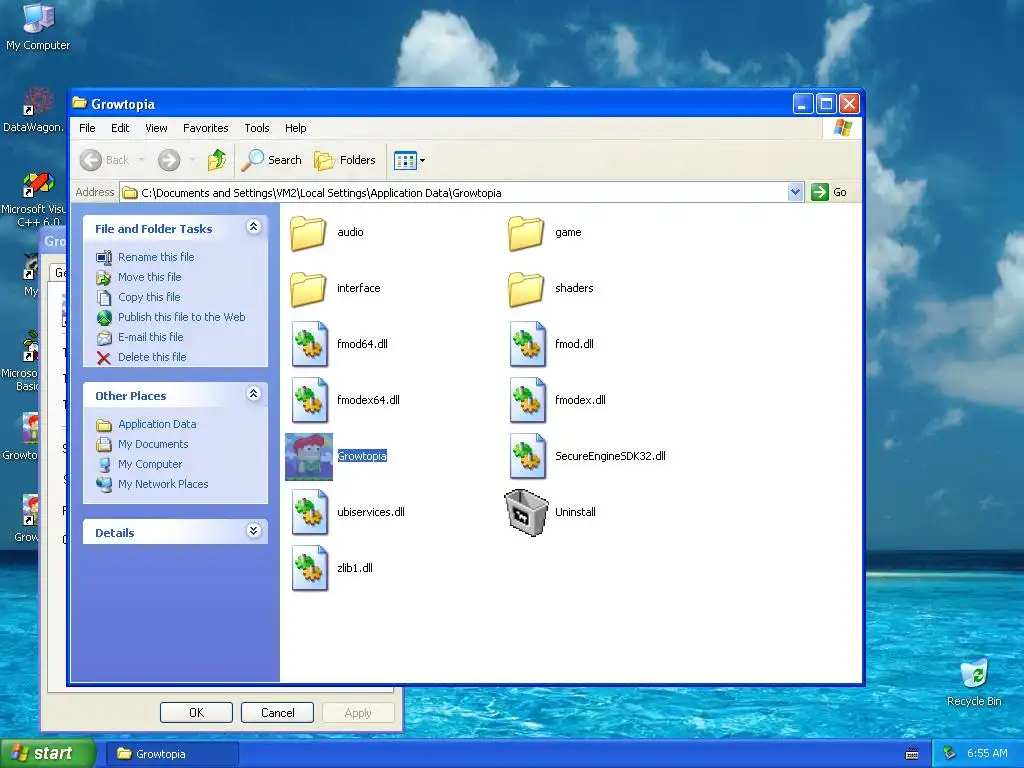The height and width of the screenshot is (768, 1024).
Task: Click Delete this file
Action: (x=152, y=357)
